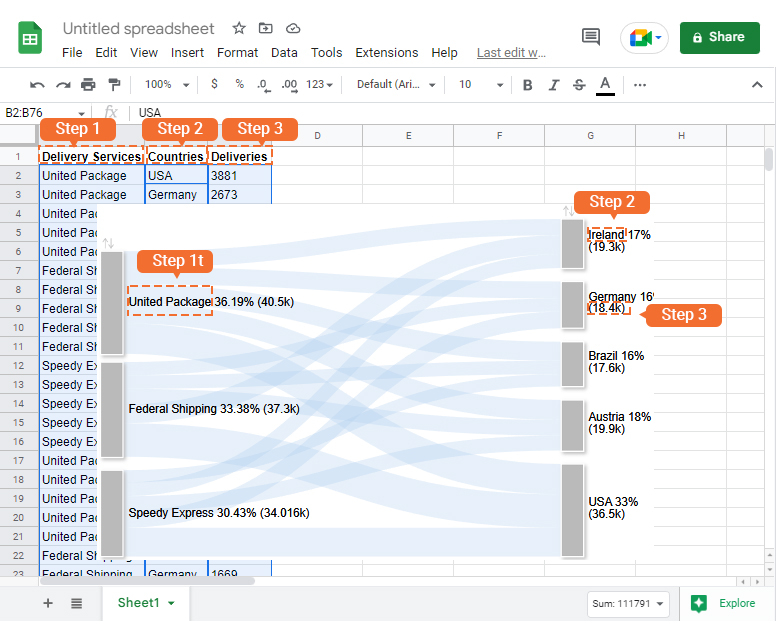Open the all sheets list
Image resolution: width=776 pixels, height=642 pixels.
(x=76, y=603)
